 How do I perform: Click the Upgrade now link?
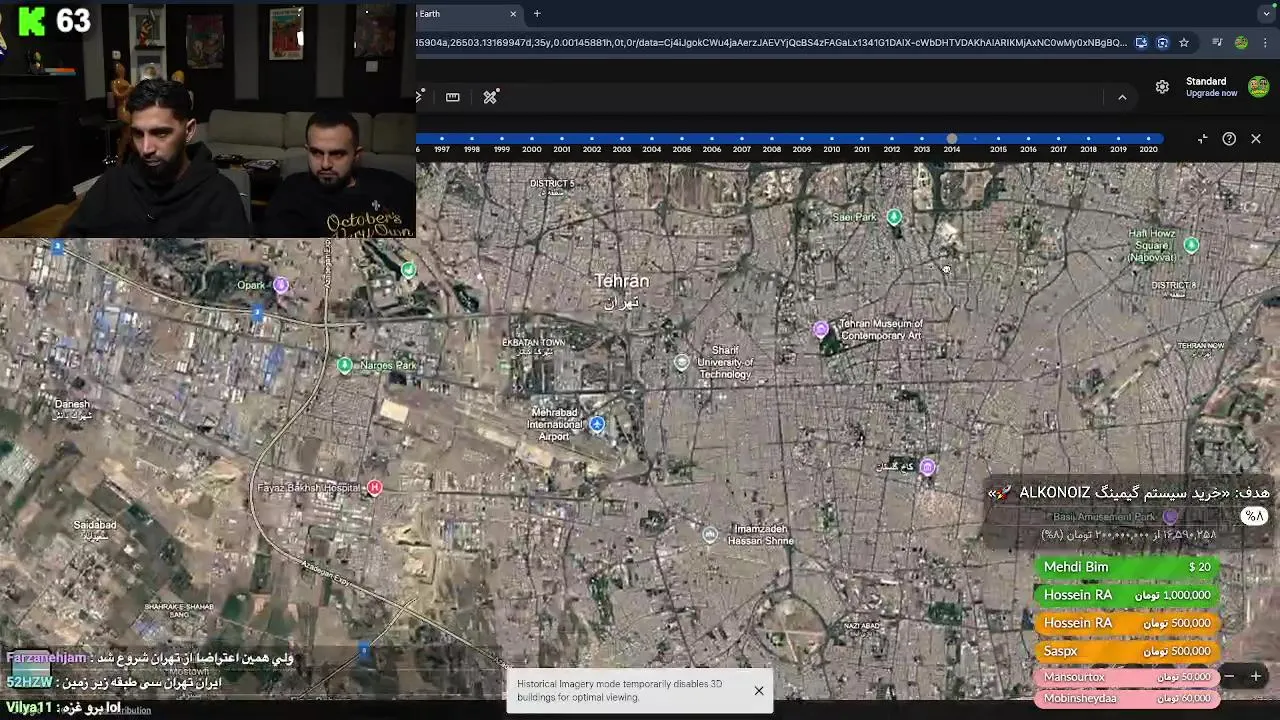1211,93
